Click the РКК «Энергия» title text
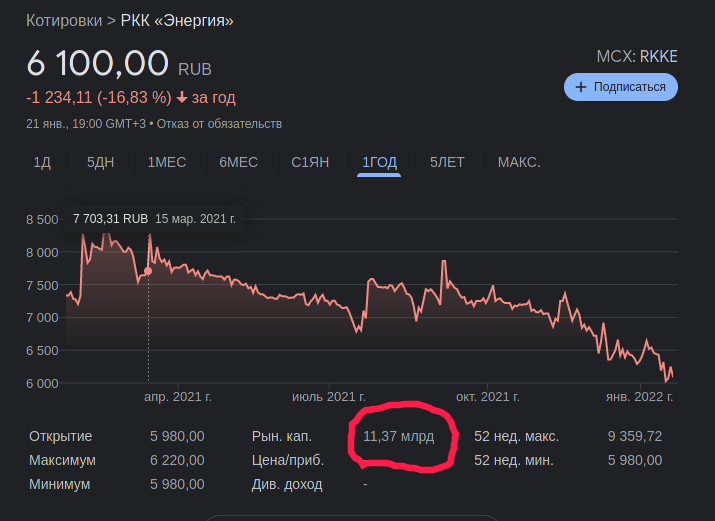The image size is (715, 521). (177, 21)
